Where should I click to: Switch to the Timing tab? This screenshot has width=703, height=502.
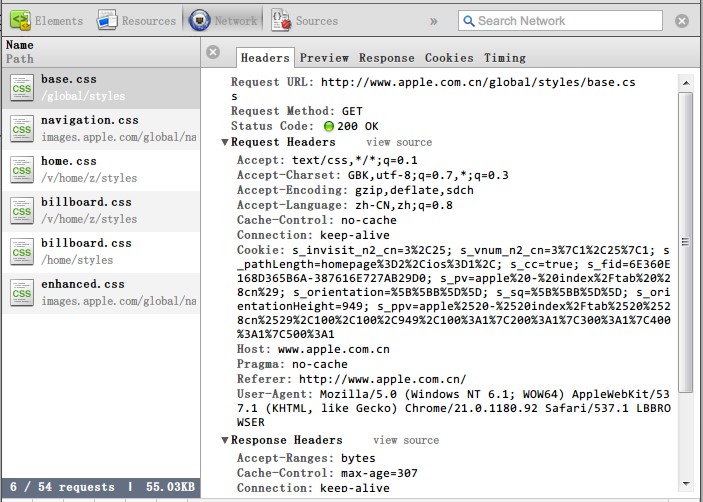click(x=505, y=58)
